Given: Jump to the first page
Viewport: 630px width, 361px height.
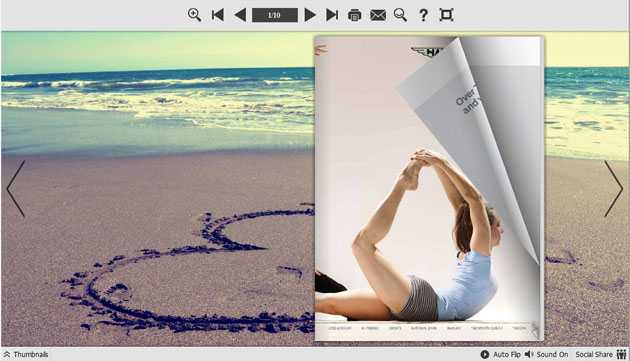Looking at the screenshot, I should (x=217, y=15).
